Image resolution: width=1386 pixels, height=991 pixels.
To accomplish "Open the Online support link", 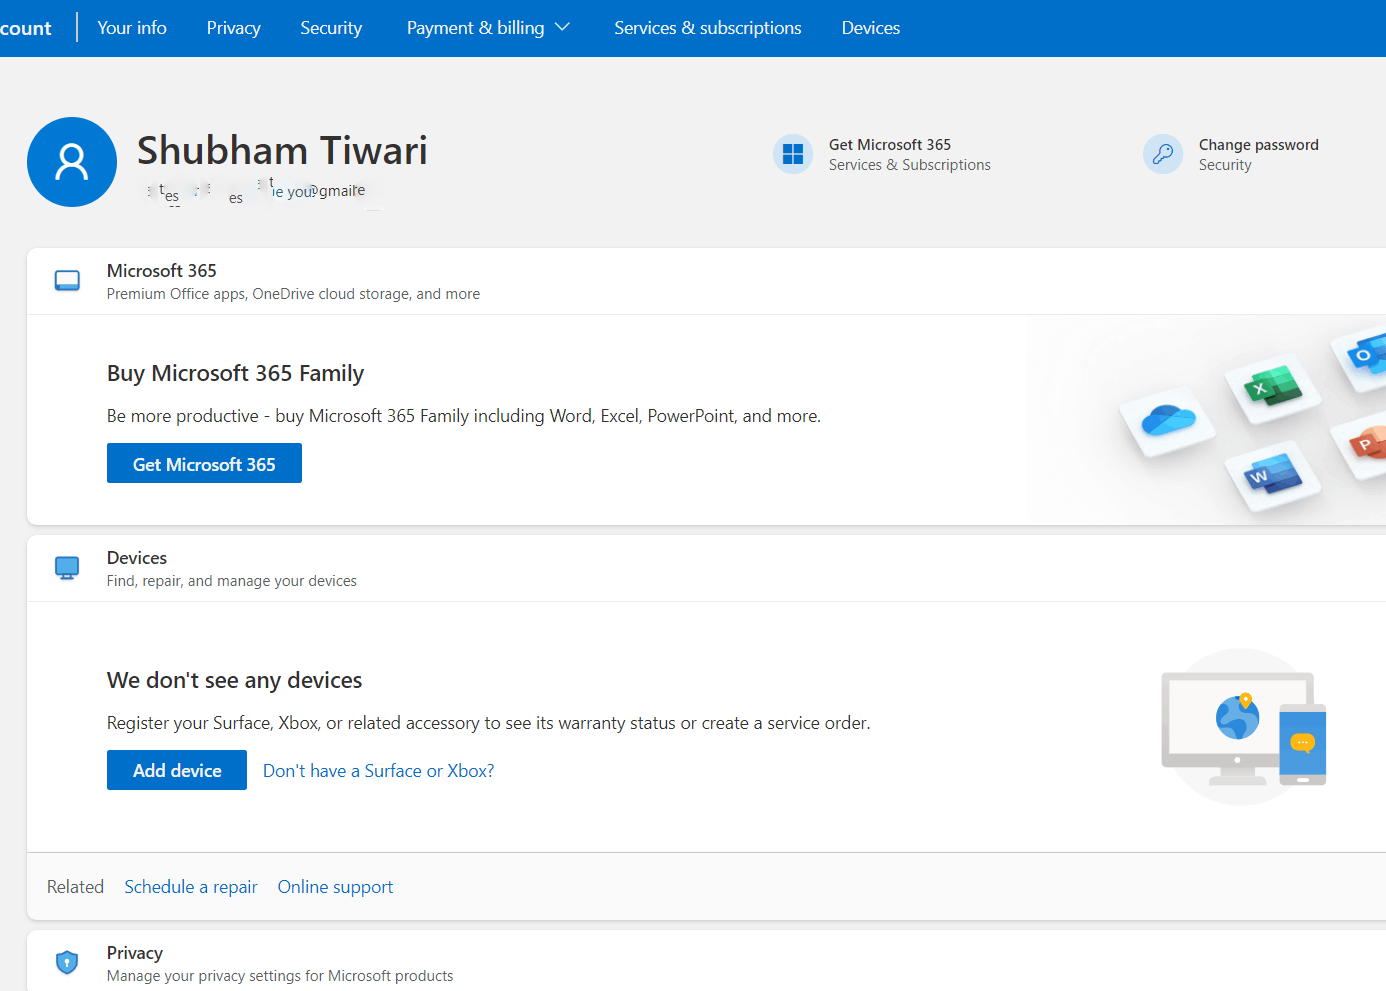I will coord(335,887).
